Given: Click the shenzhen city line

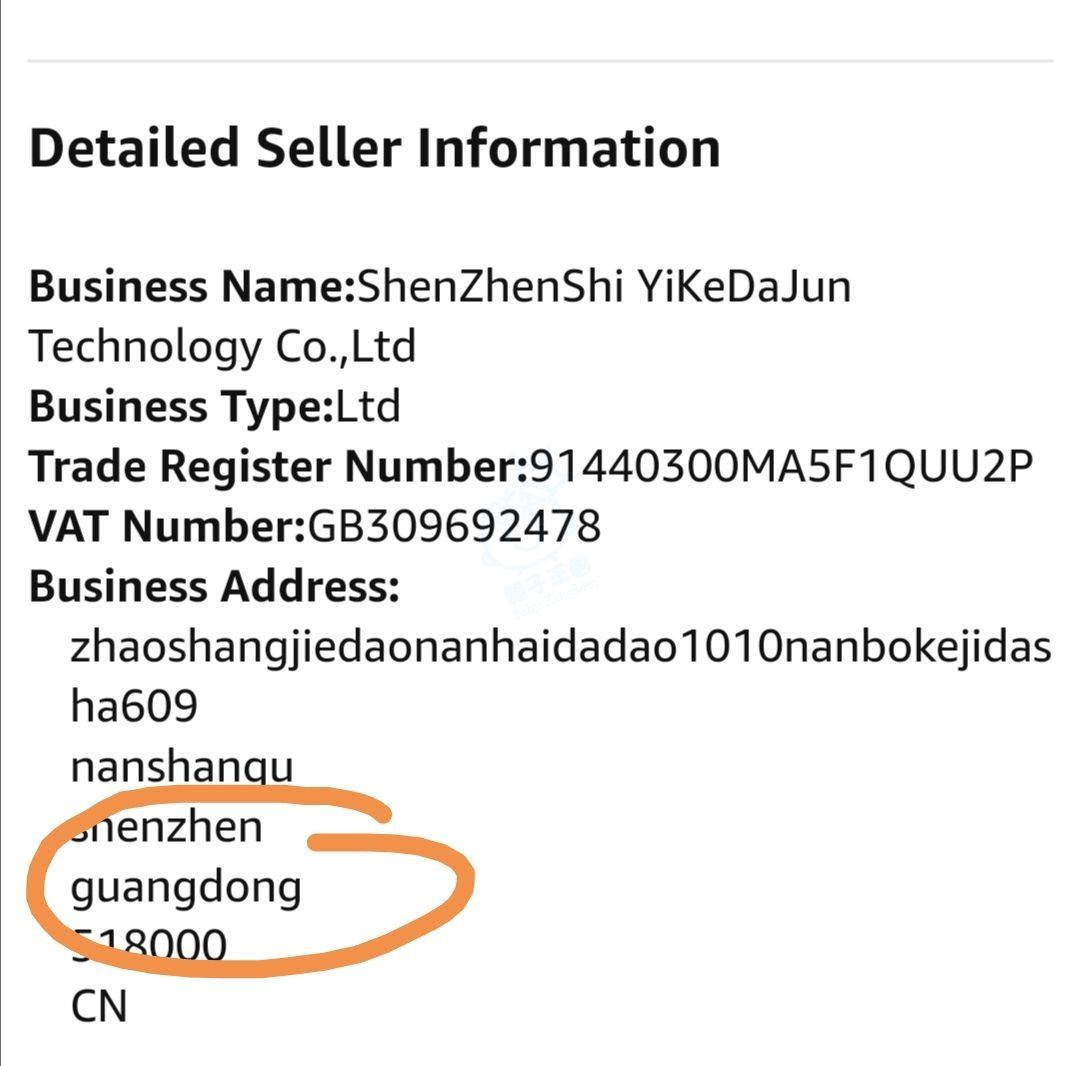Looking at the screenshot, I should click(x=167, y=827).
